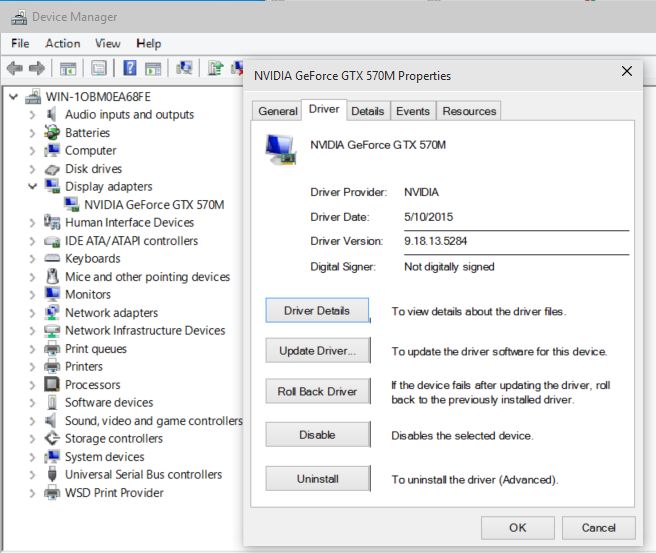Viewport: 656px width, 553px height.
Task: Switch to the Resources tab
Action: [x=469, y=111]
